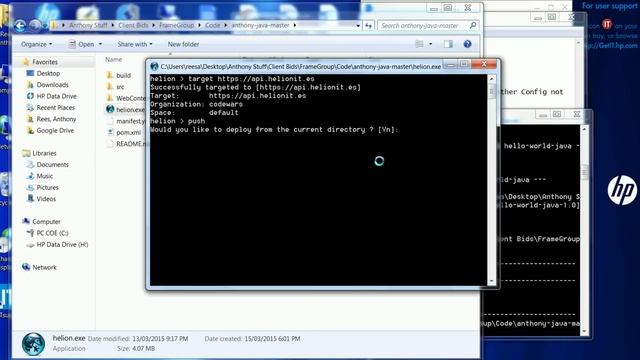Select the src folder

pyautogui.click(x=120, y=87)
